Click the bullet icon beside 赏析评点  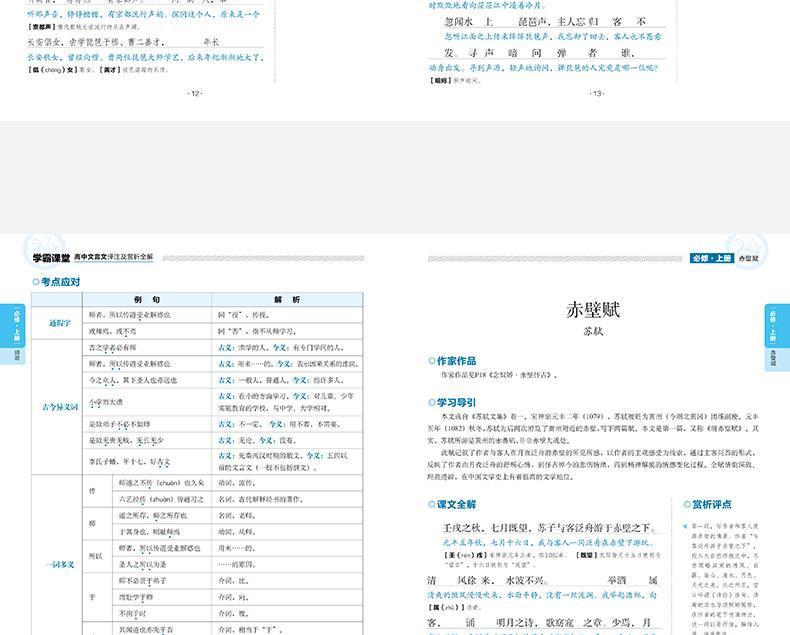[684, 505]
